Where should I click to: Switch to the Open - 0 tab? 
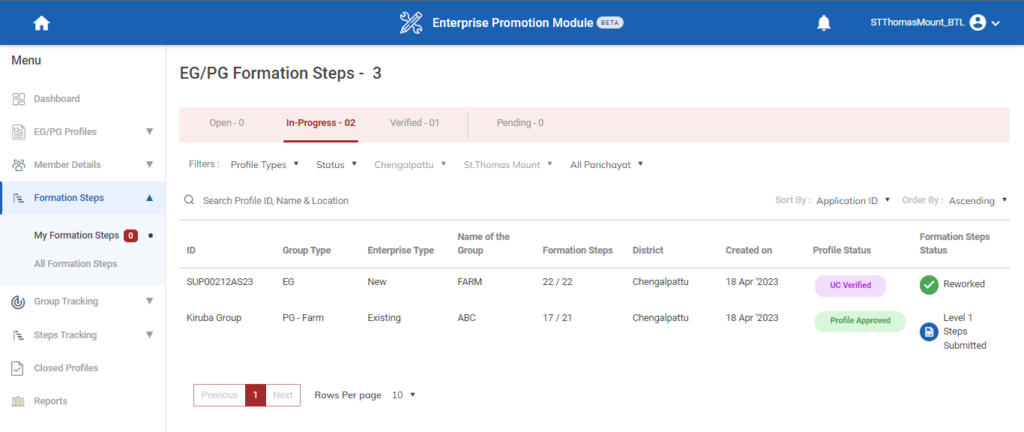click(x=226, y=123)
